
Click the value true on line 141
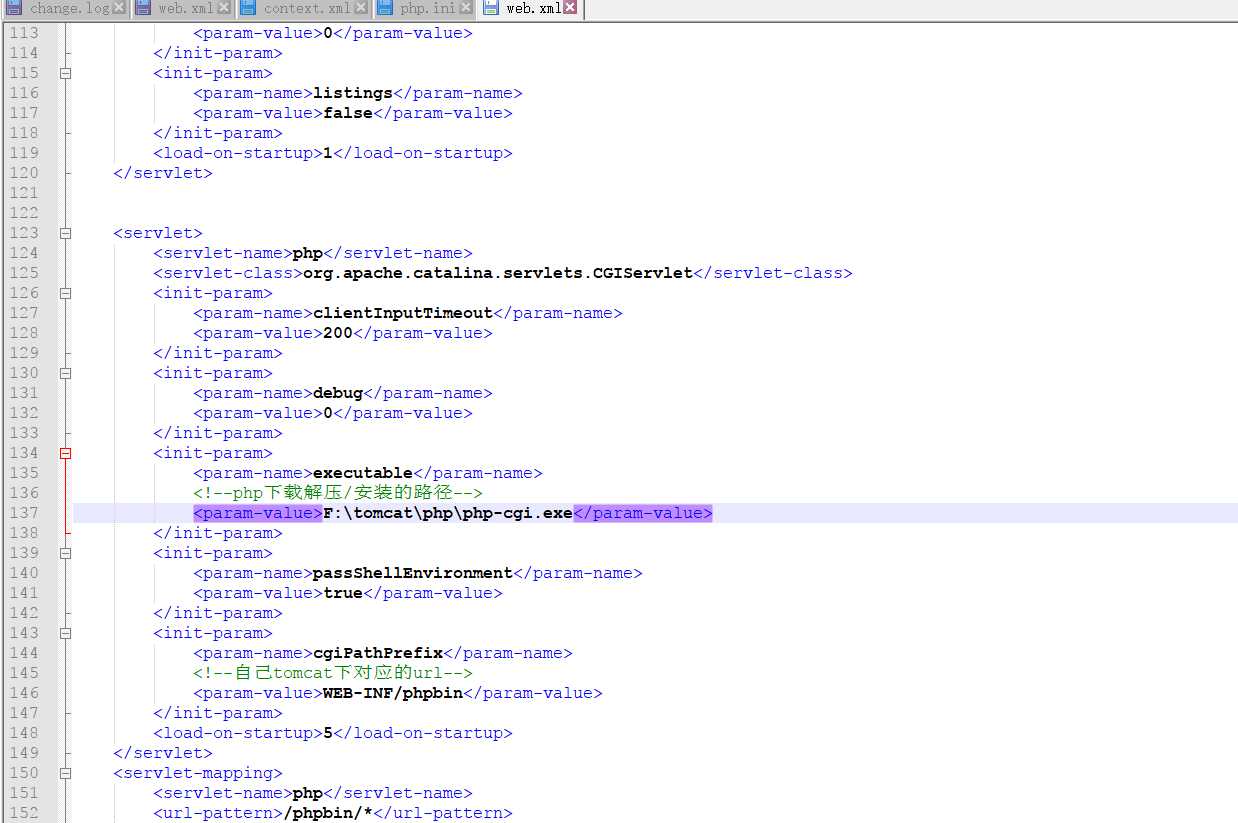343,593
